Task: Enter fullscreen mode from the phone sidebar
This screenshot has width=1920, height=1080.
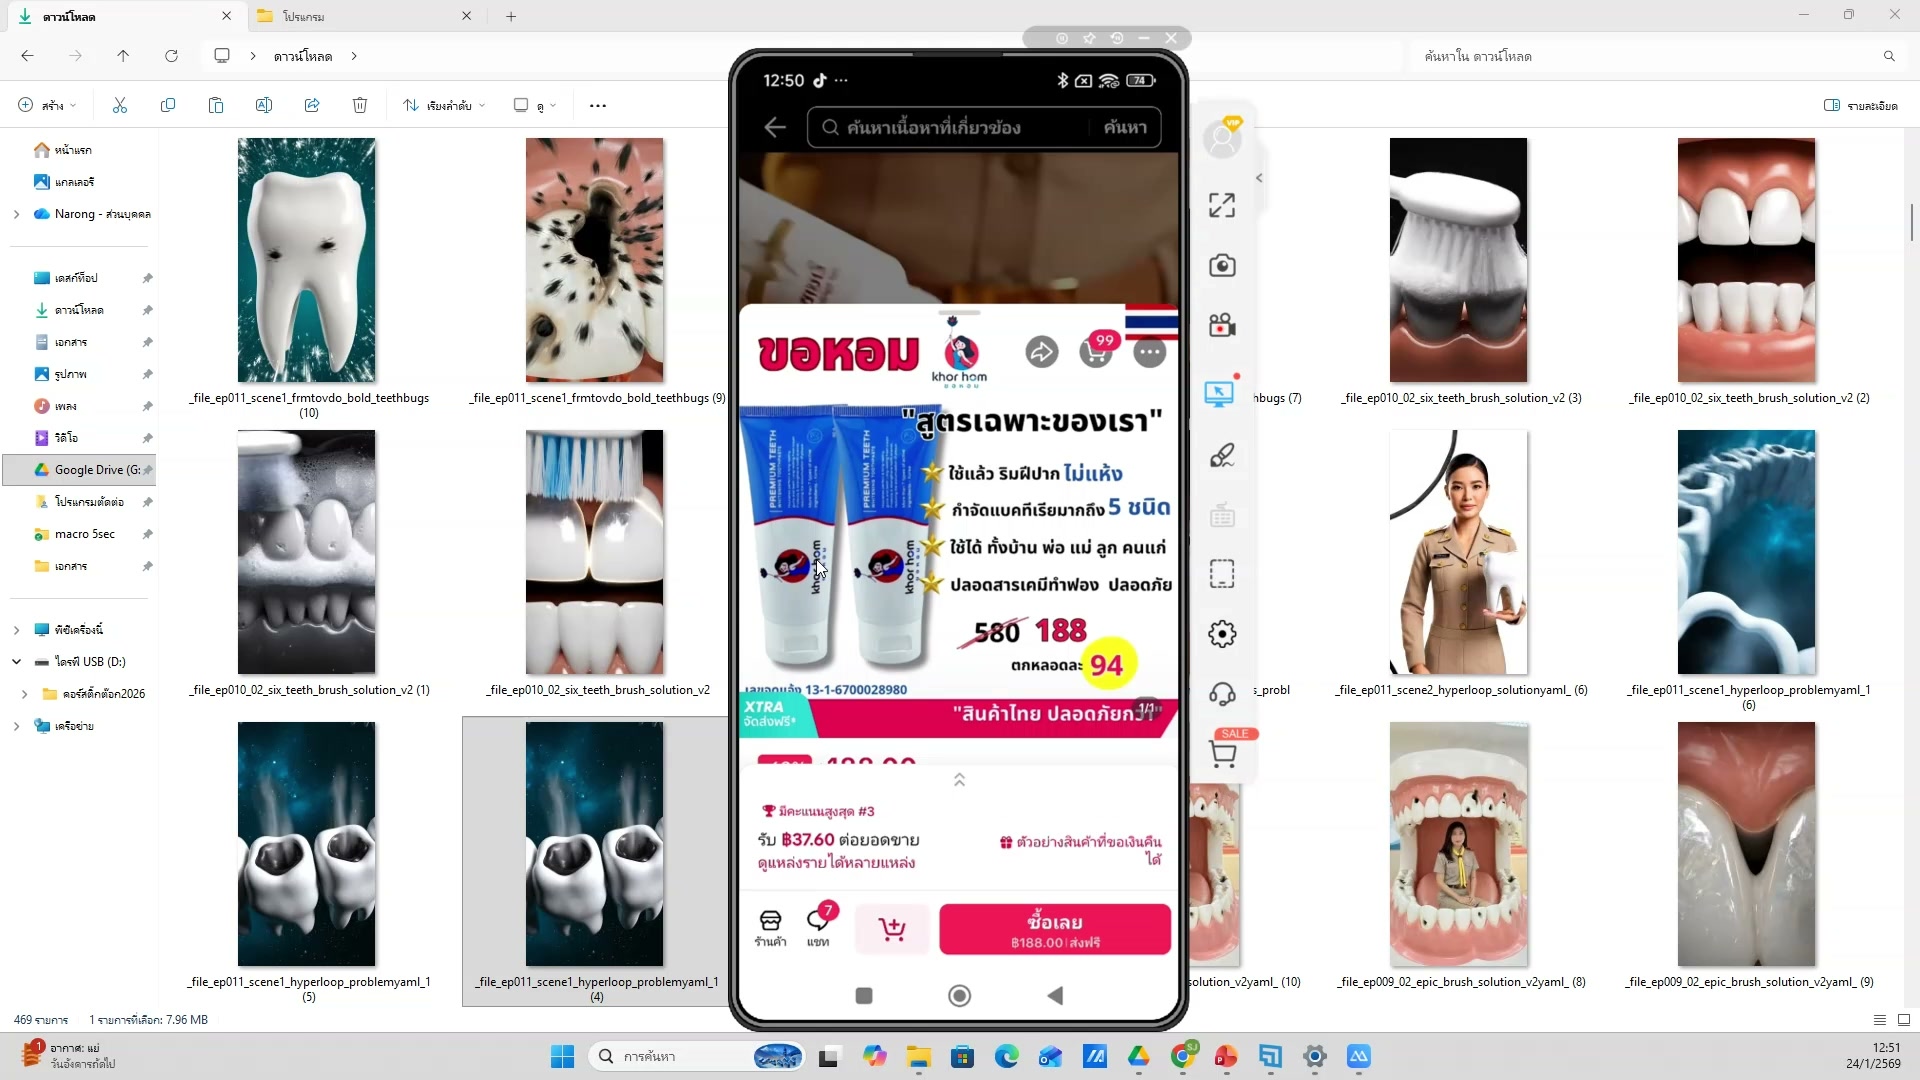Action: pos(1222,204)
